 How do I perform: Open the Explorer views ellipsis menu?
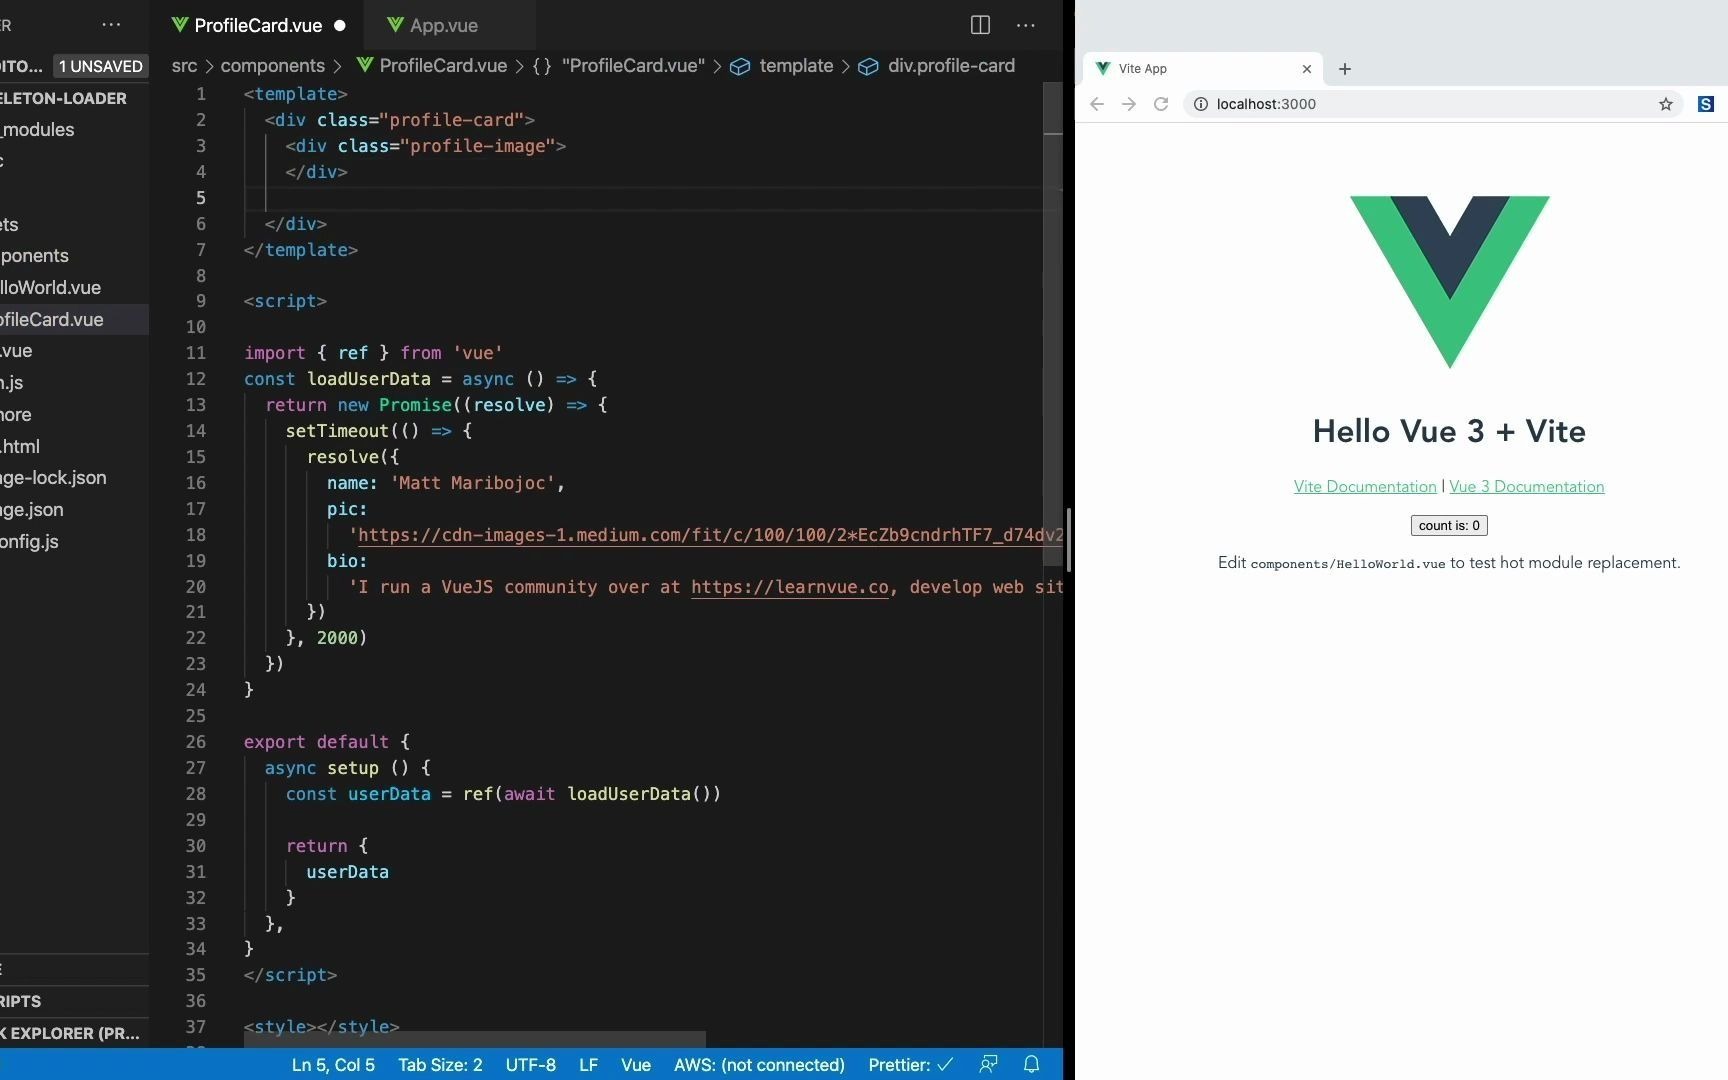click(111, 25)
